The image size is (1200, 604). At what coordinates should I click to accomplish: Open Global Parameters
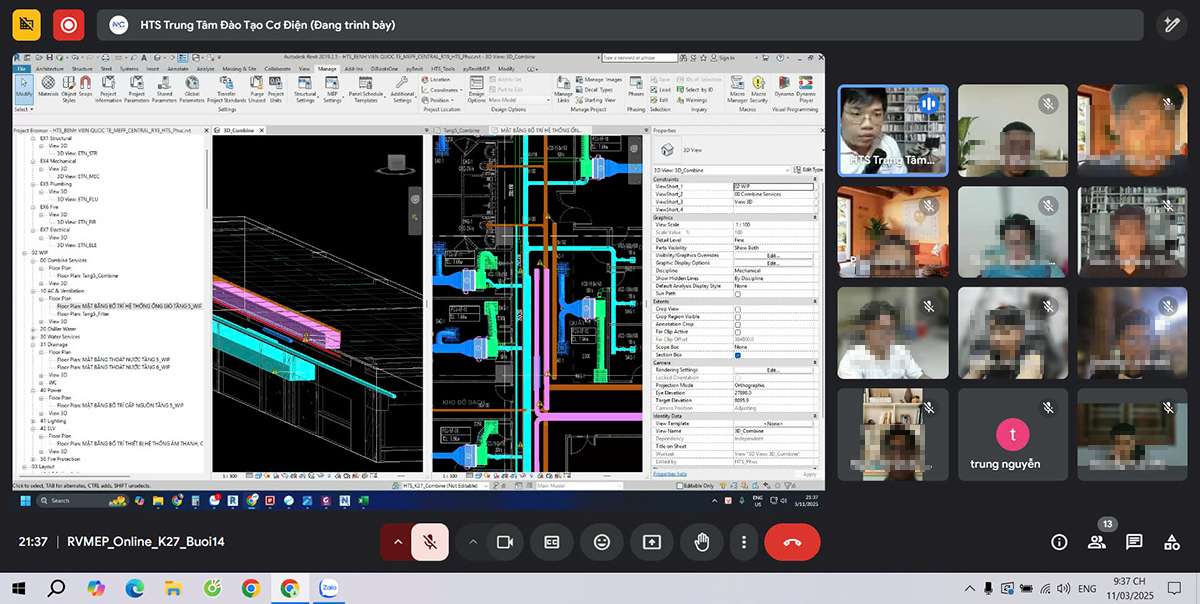192,89
